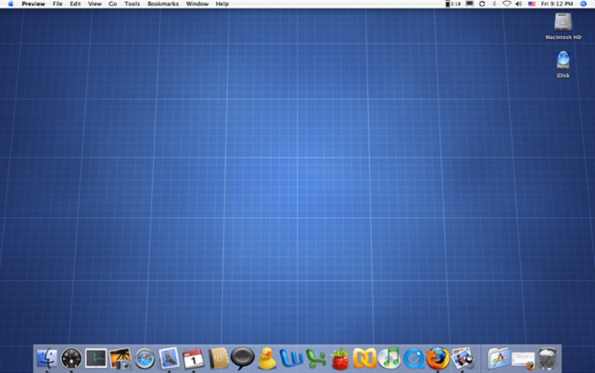This screenshot has height=373, width=595.
Task: Open the Preview application menu
Action: pos(33,4)
